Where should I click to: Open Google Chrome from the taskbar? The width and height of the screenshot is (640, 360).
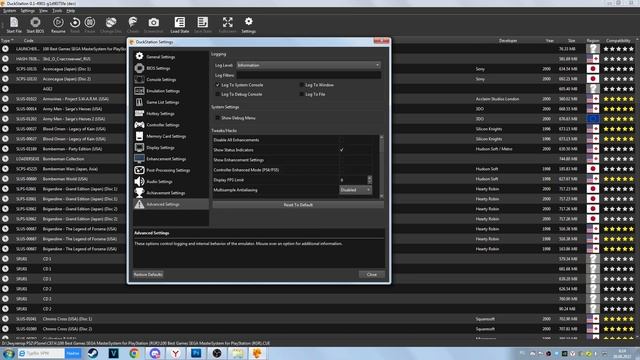[134, 353]
